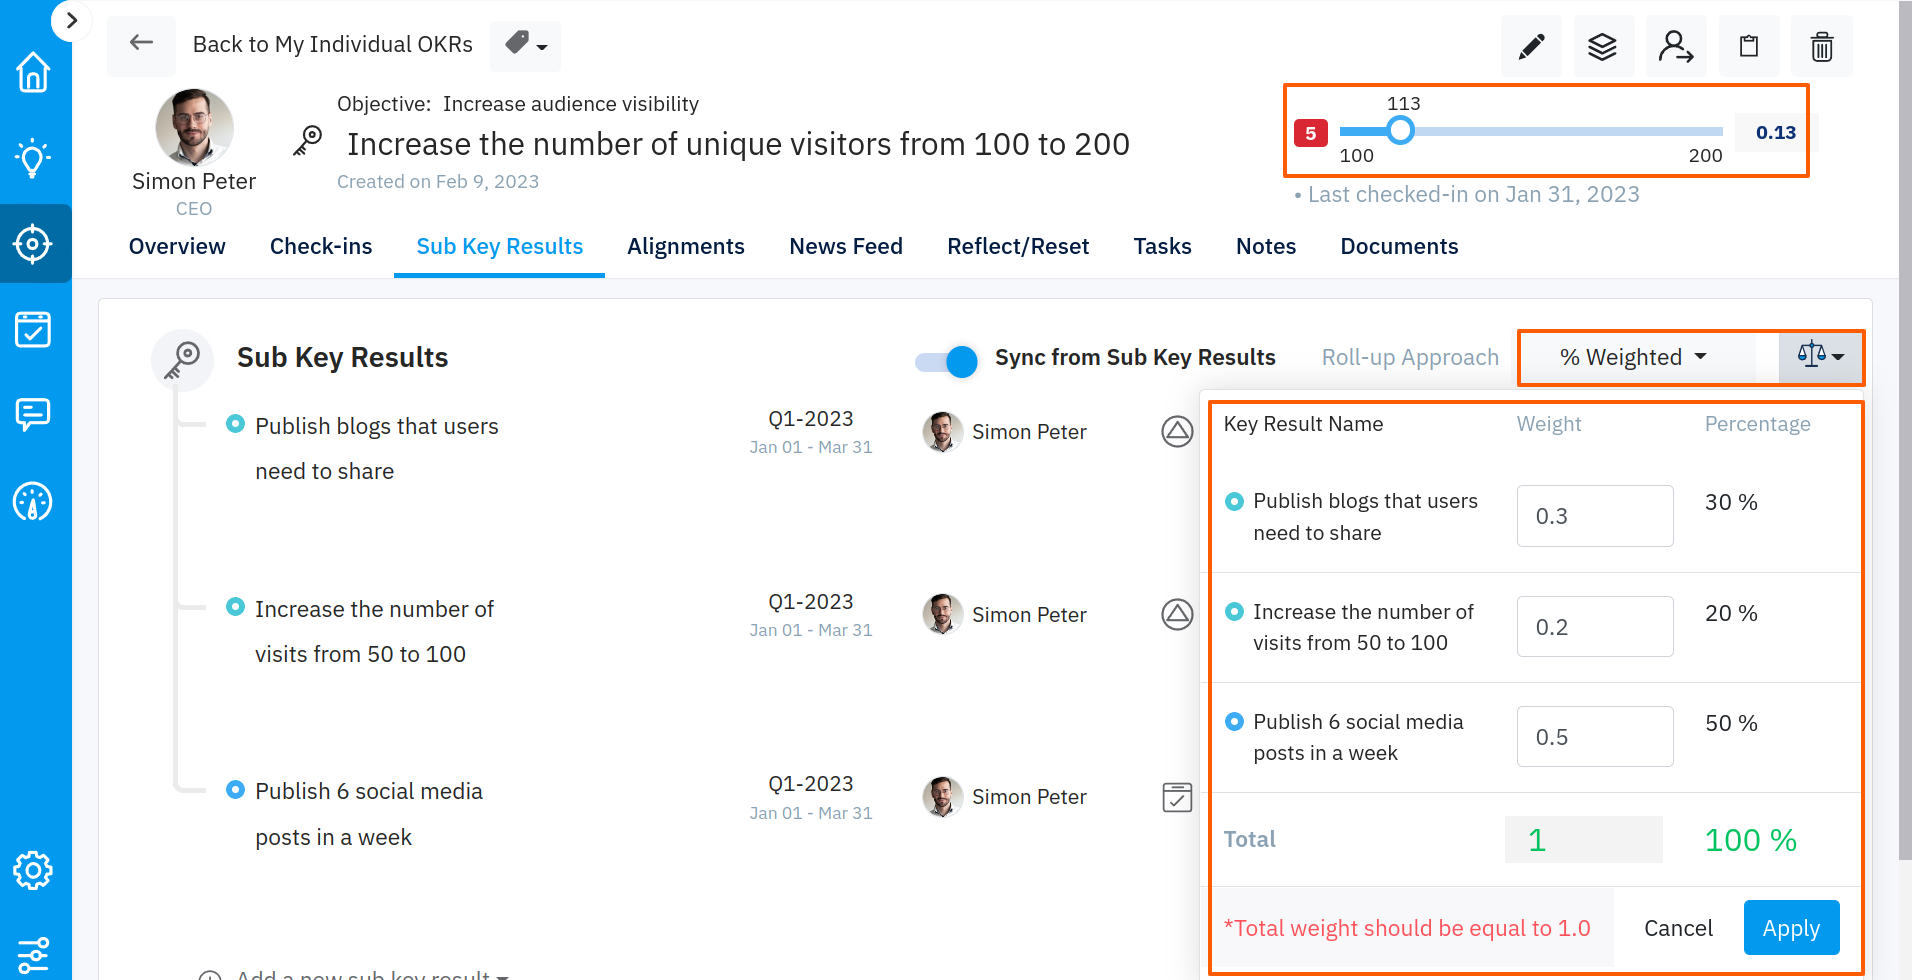The image size is (1912, 980).
Task: Click the progress slider handle at 113
Action: click(x=1400, y=130)
